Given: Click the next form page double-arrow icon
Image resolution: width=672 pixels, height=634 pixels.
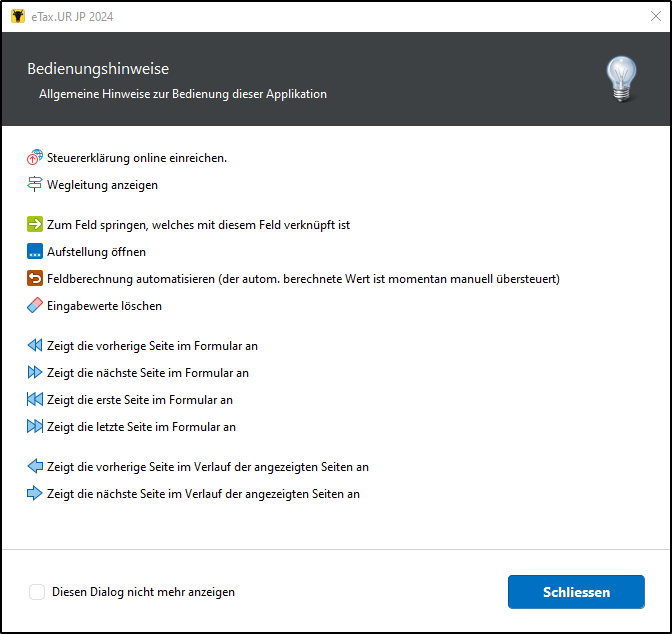Looking at the screenshot, I should tap(35, 372).
